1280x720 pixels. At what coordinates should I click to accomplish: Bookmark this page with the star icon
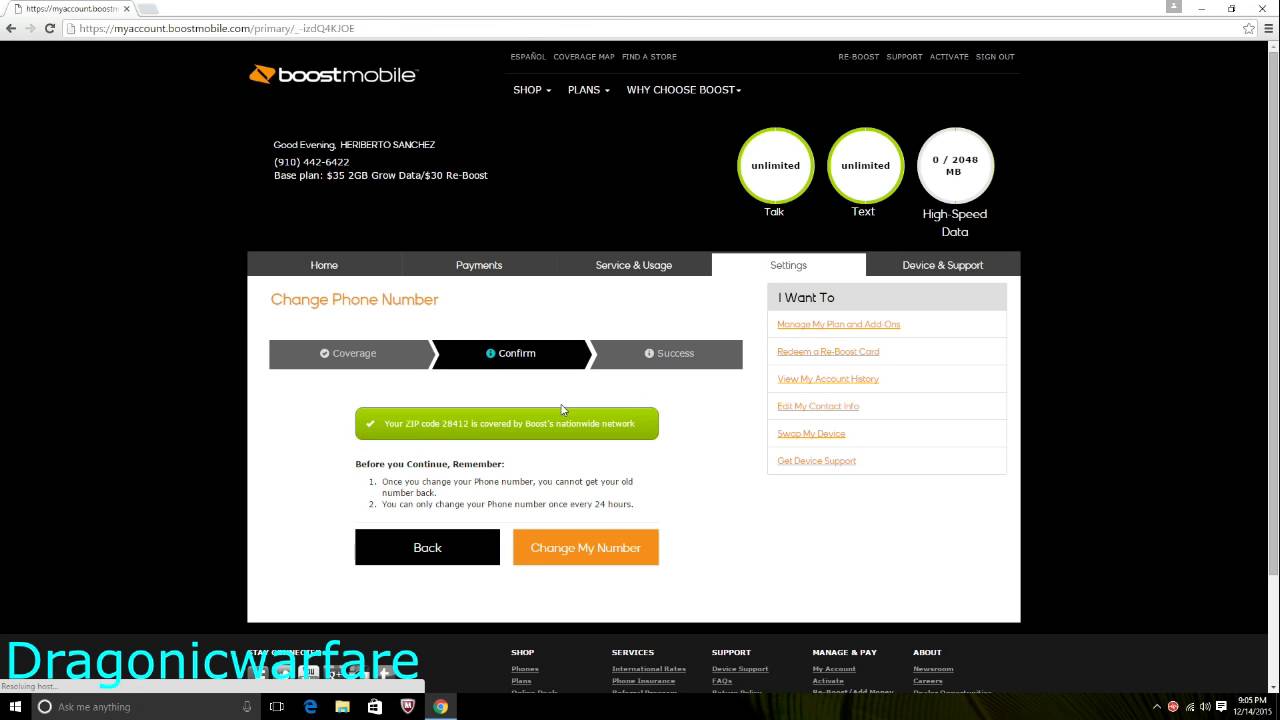[1249, 29]
